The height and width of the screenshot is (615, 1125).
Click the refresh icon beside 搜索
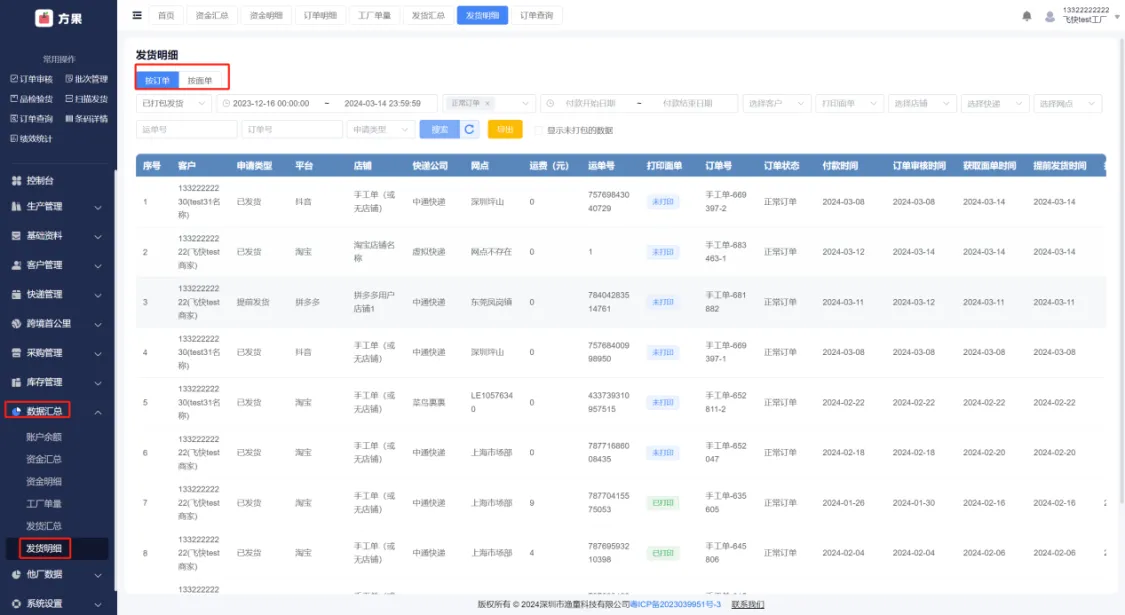coord(470,129)
